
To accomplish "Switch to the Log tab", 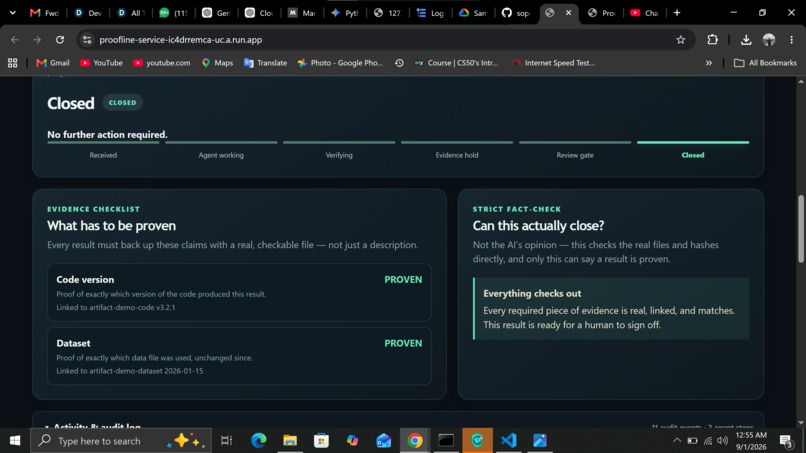I will (x=431, y=13).
